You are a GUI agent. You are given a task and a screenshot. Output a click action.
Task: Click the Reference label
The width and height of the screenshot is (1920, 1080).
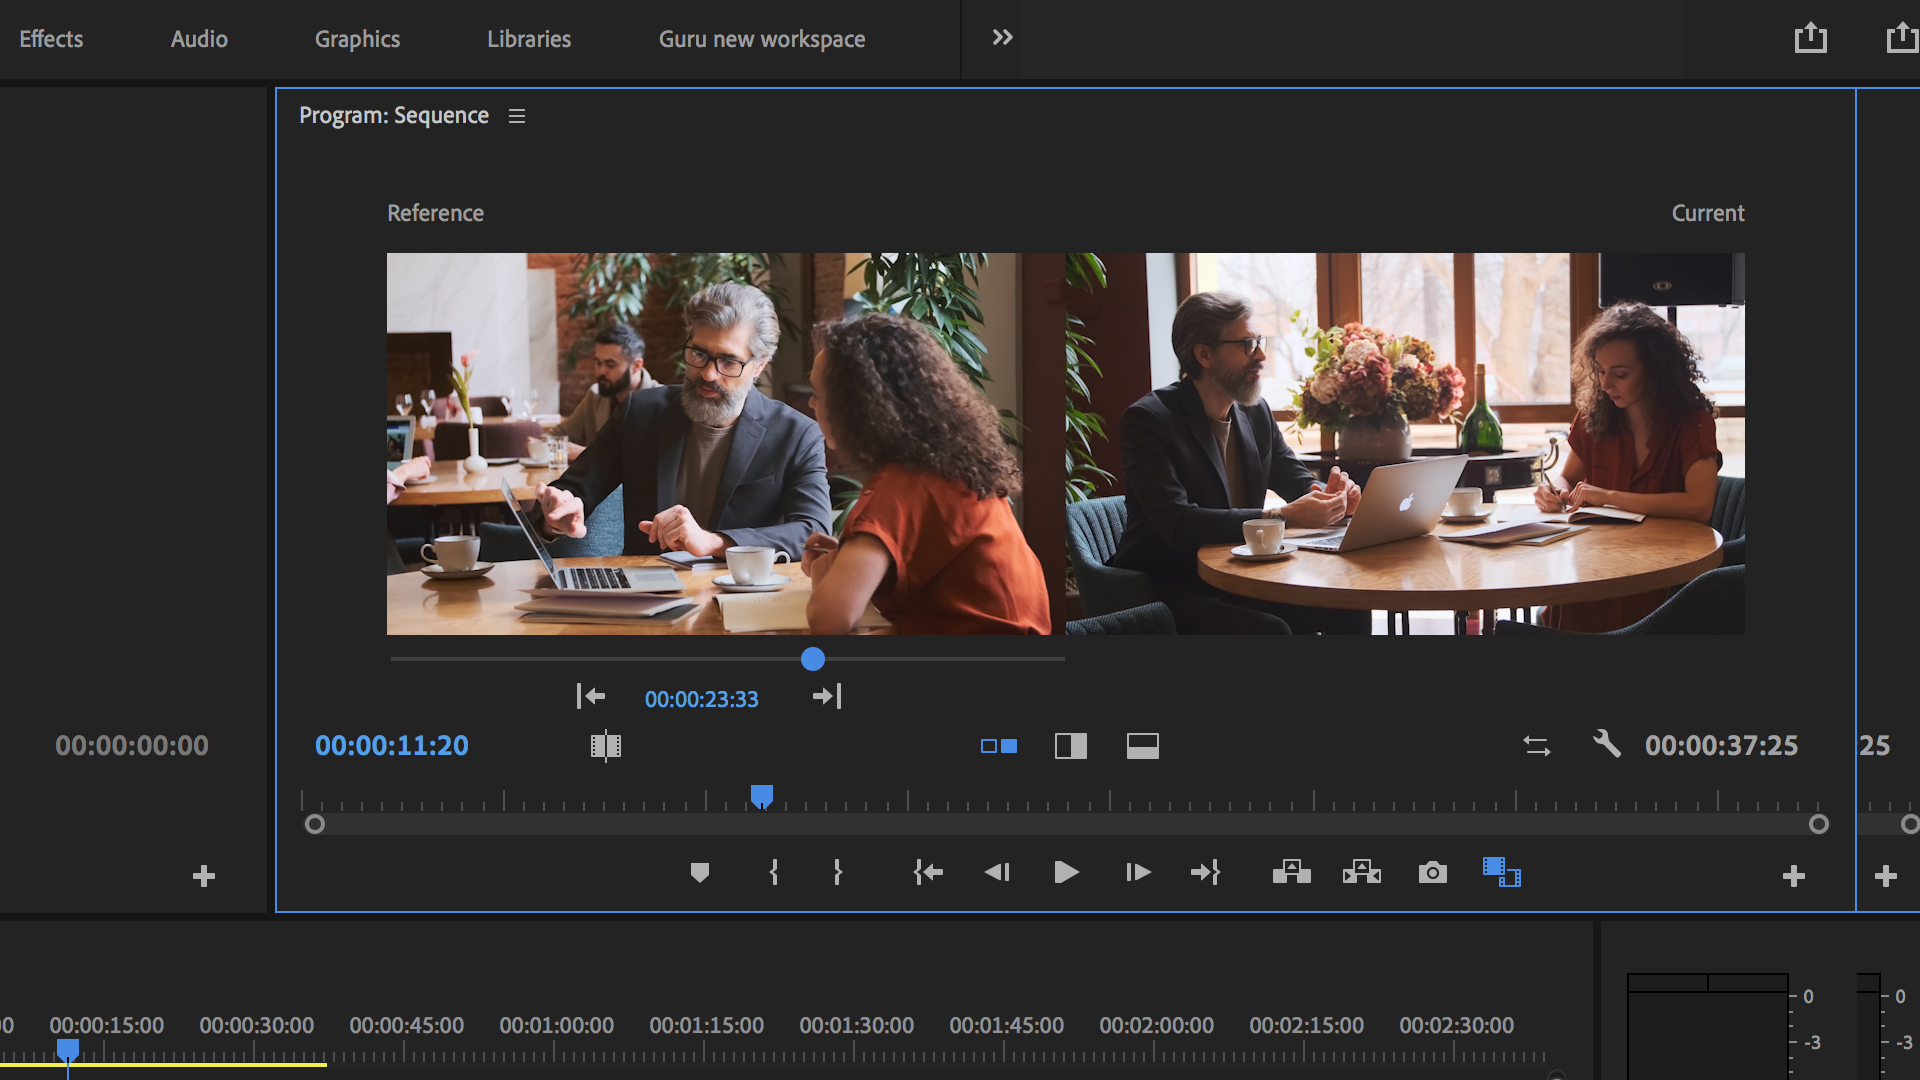click(435, 213)
